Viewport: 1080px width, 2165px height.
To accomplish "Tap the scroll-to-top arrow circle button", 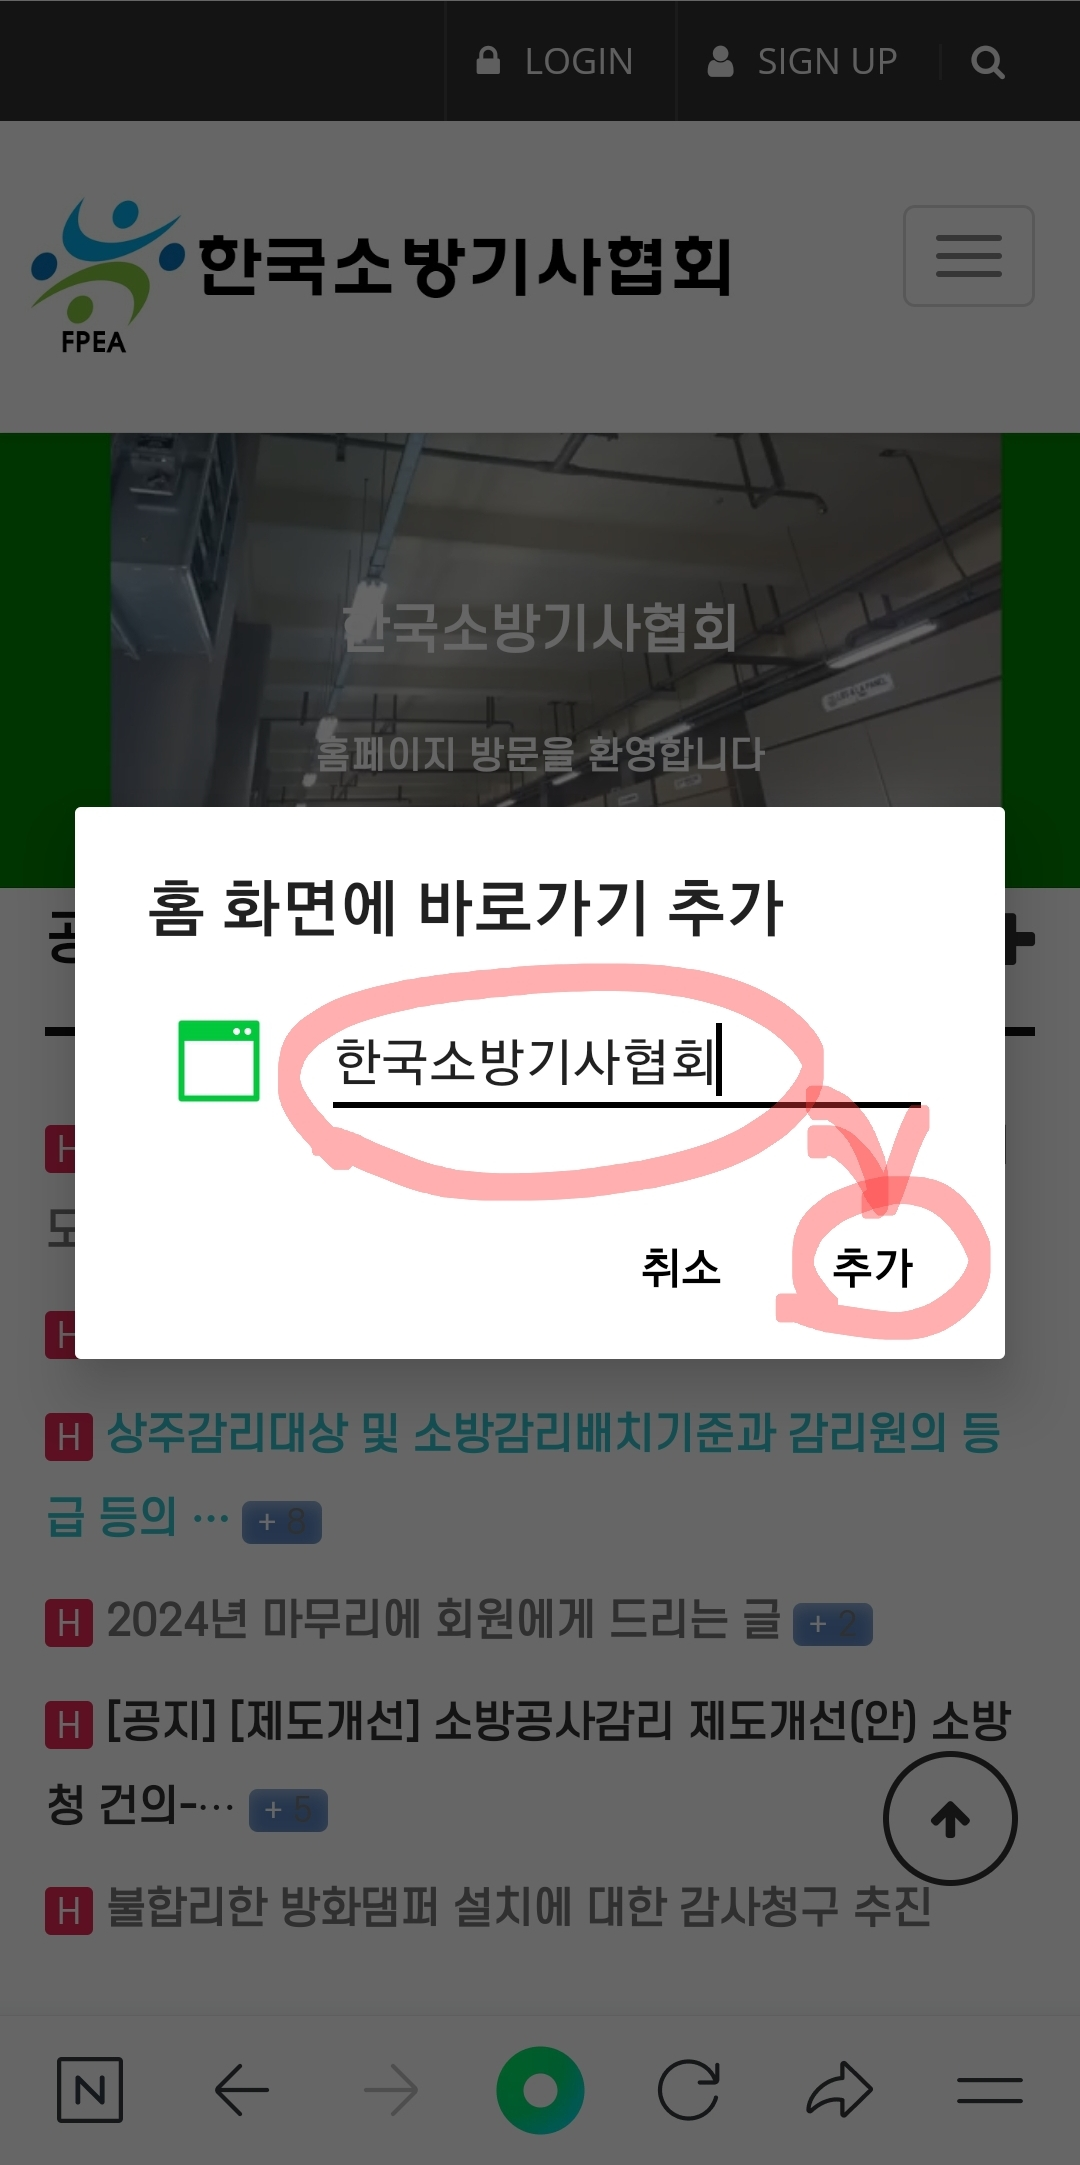I will (950, 1819).
